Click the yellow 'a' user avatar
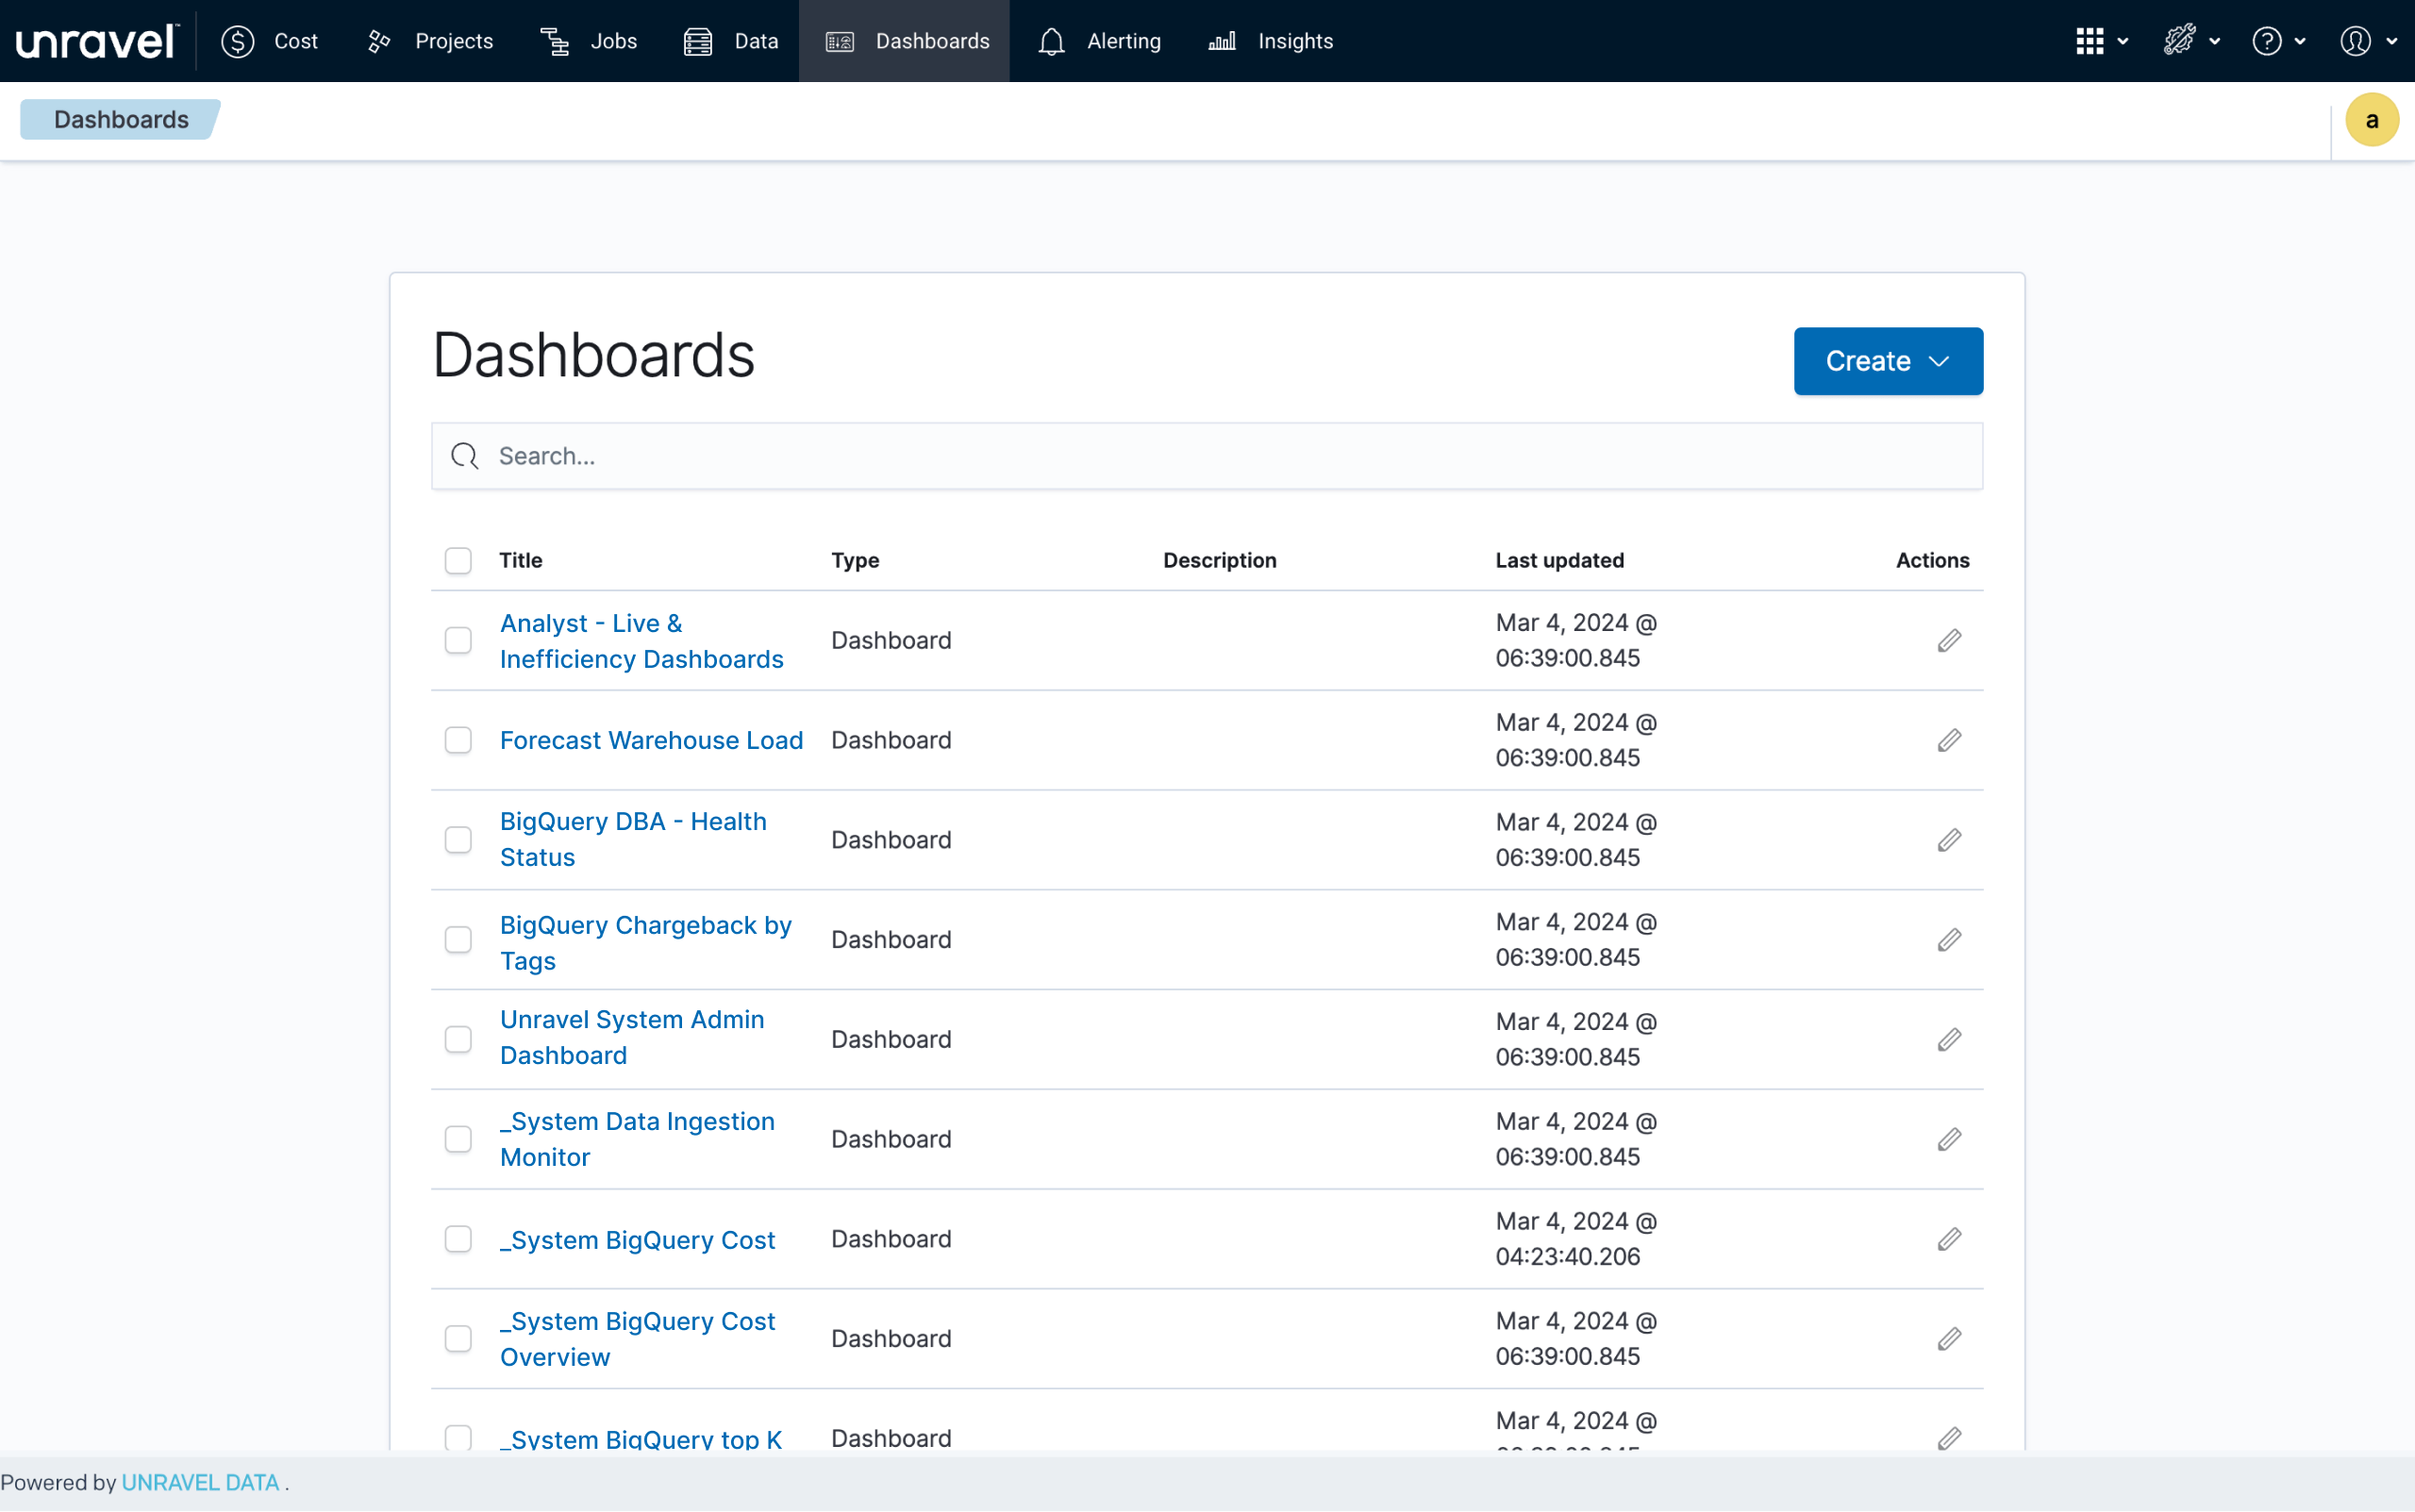 2371,120
